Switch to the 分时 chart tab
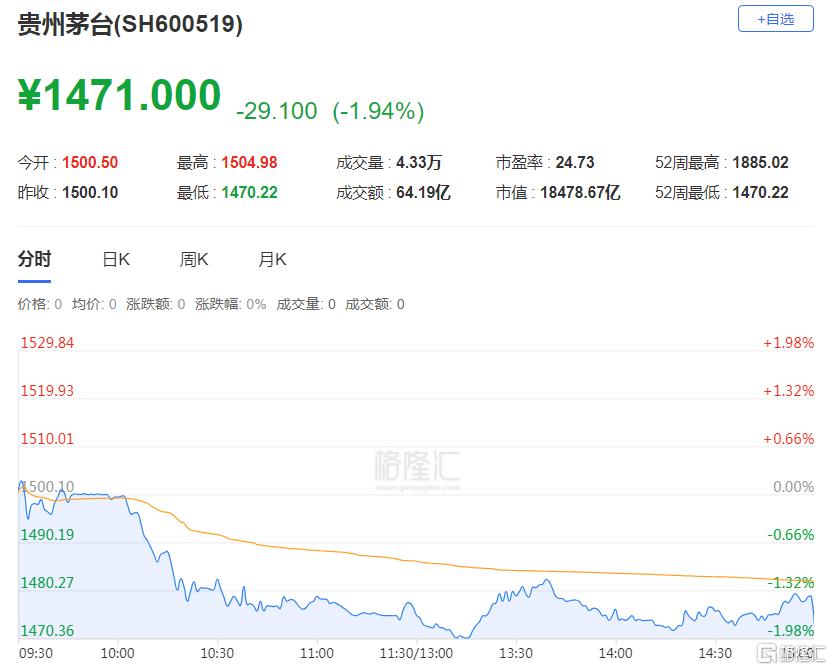The image size is (832, 670). tap(34, 259)
